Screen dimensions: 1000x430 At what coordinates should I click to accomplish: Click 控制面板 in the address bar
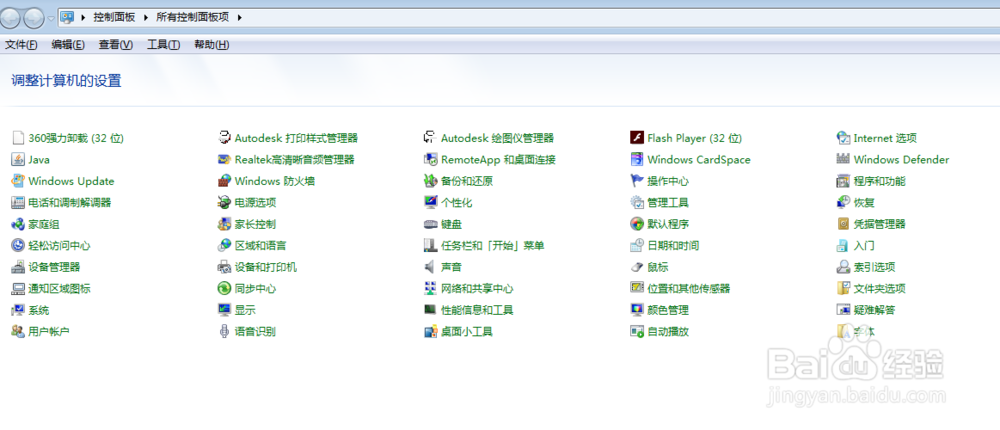pos(114,18)
